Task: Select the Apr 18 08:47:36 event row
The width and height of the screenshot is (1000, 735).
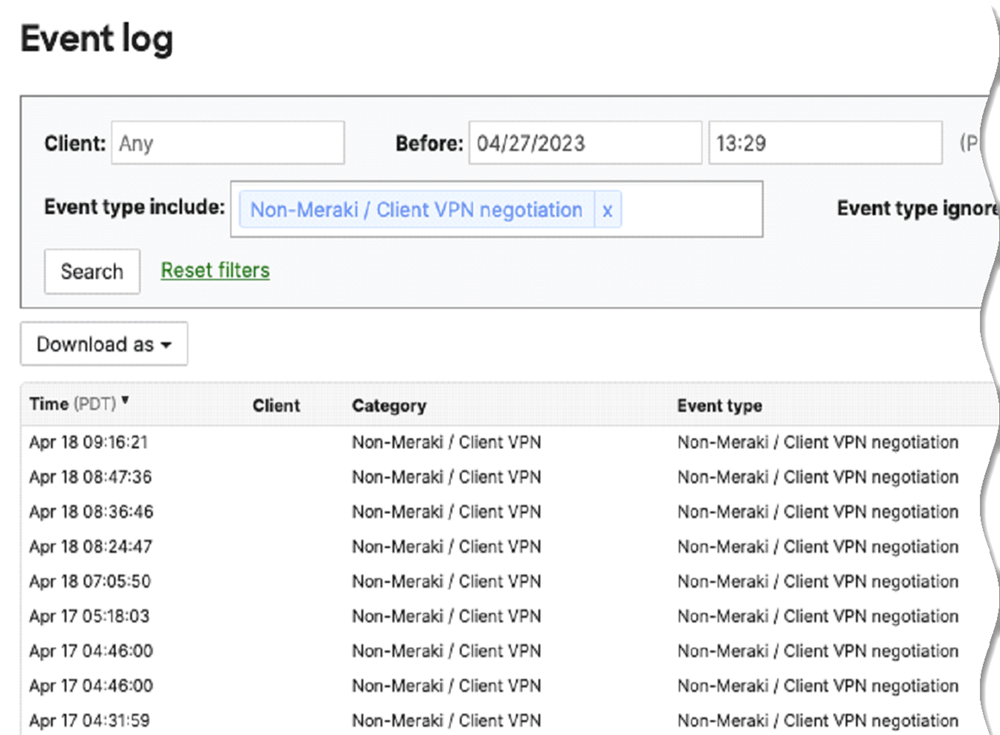Action: (90, 477)
